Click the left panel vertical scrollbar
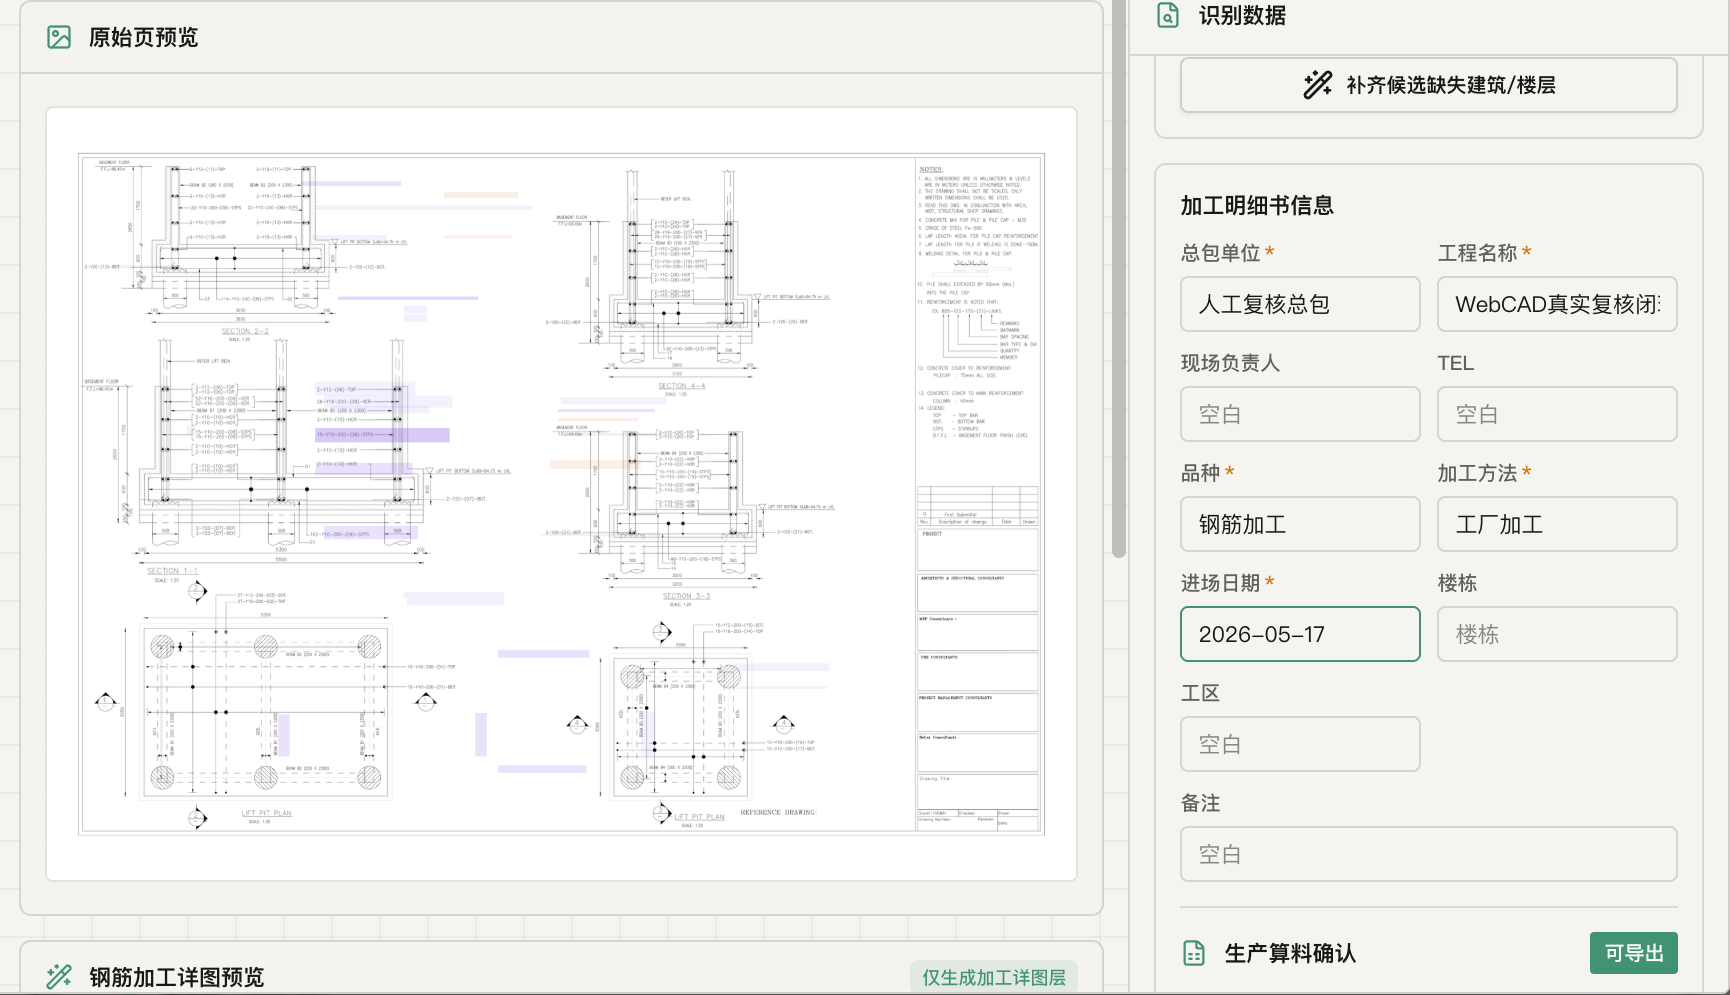The width and height of the screenshot is (1730, 995). [x=1119, y=280]
